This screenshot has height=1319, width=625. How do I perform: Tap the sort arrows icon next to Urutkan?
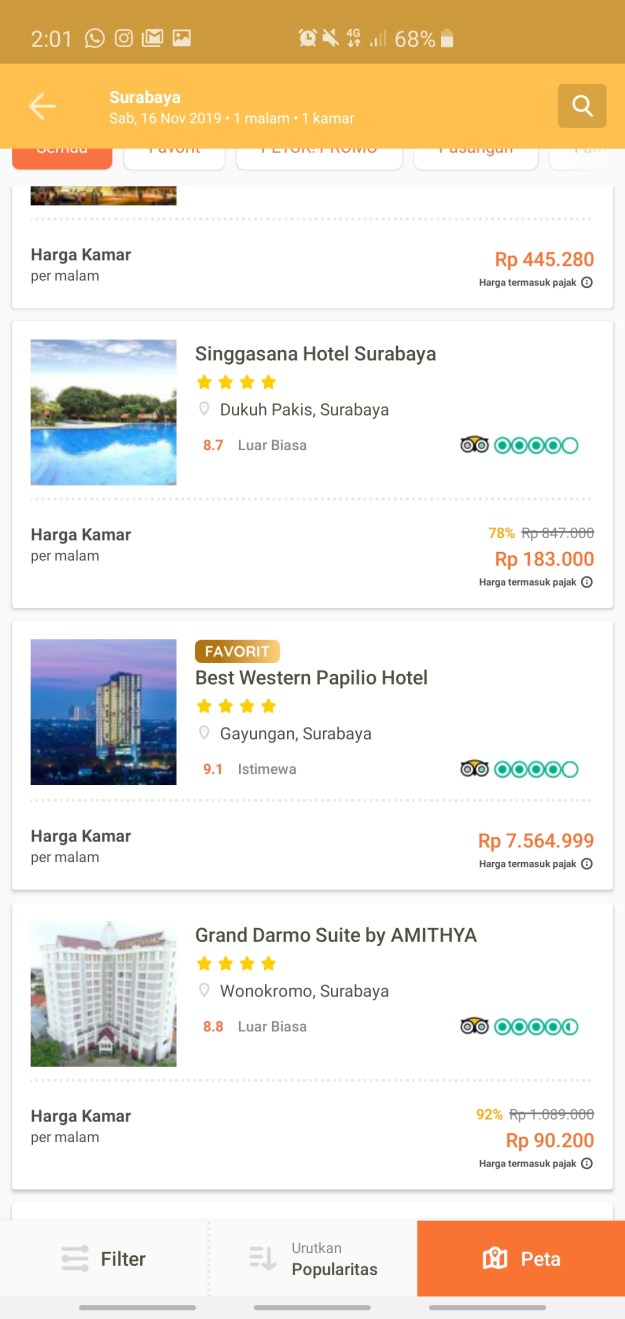coord(261,1258)
